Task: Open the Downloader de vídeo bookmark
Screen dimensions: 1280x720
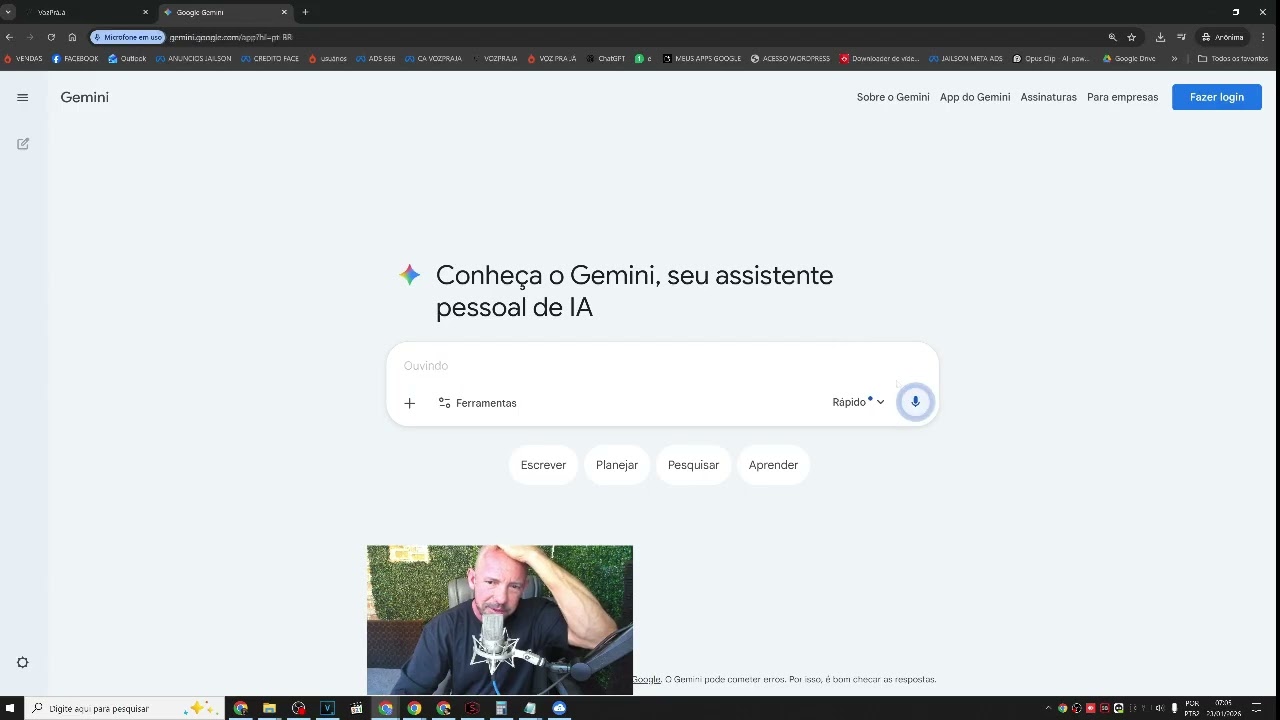Action: 880,59
